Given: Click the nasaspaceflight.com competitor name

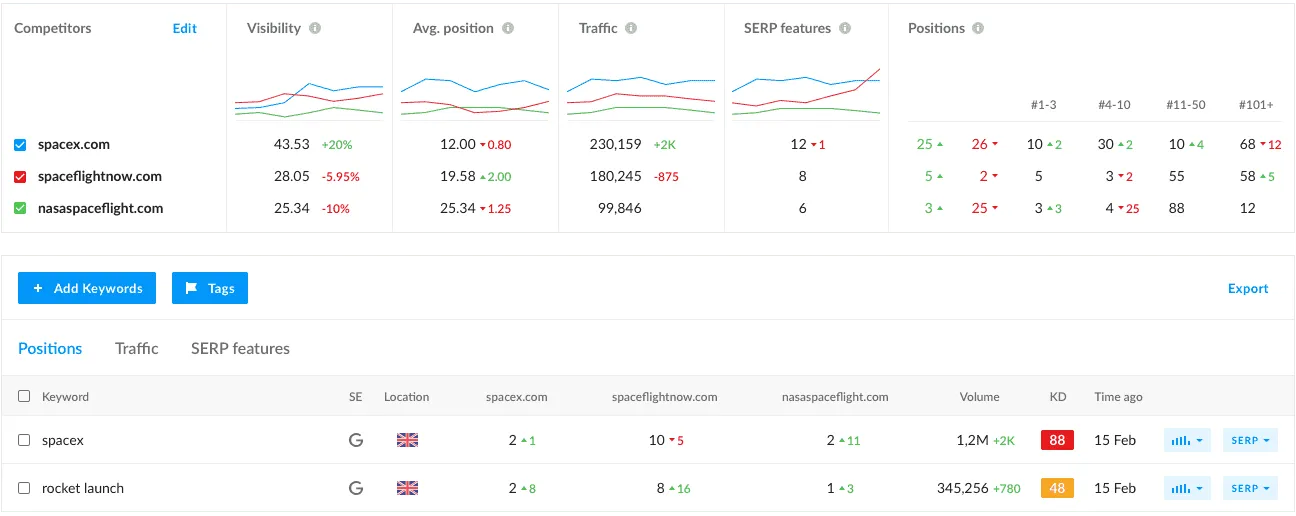Looking at the screenshot, I should 101,208.
